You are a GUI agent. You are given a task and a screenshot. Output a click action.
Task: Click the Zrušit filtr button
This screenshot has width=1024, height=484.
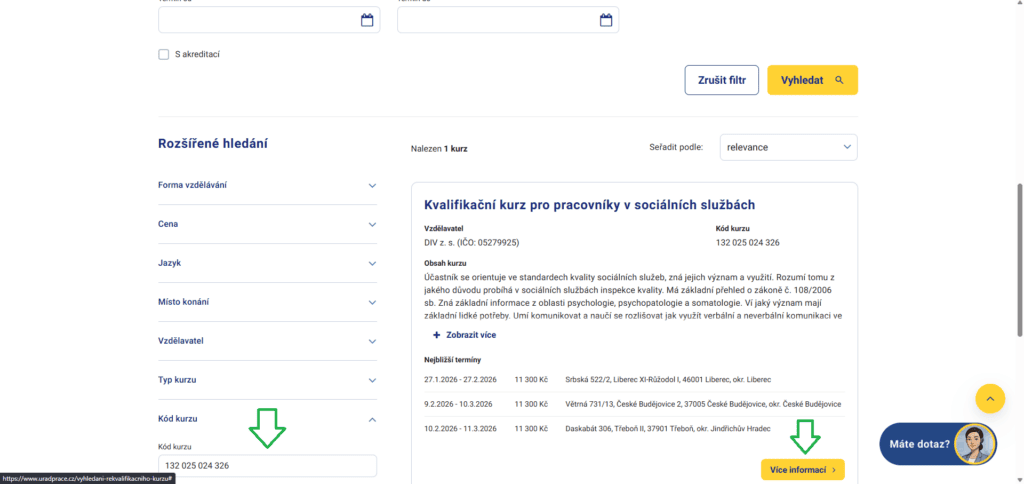click(x=722, y=80)
